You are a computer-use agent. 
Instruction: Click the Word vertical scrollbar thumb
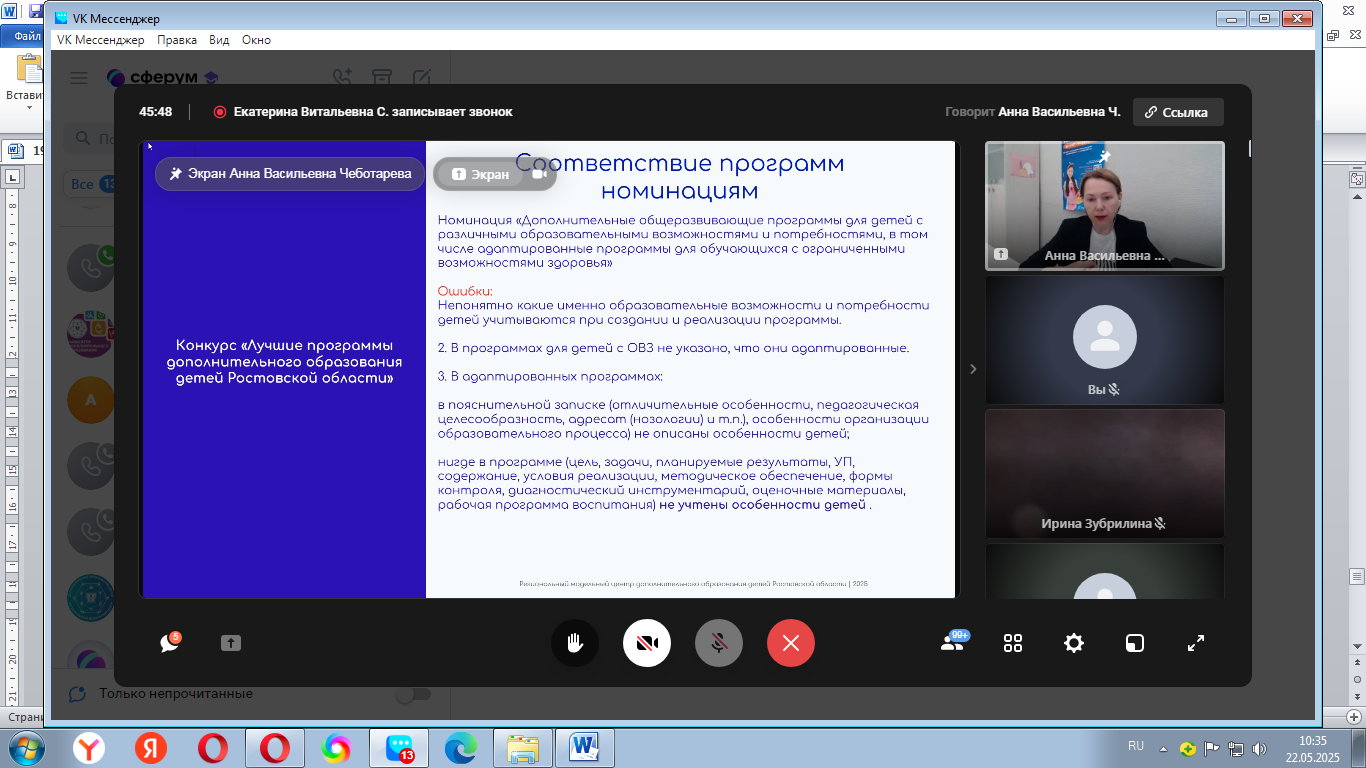tap(1357, 576)
